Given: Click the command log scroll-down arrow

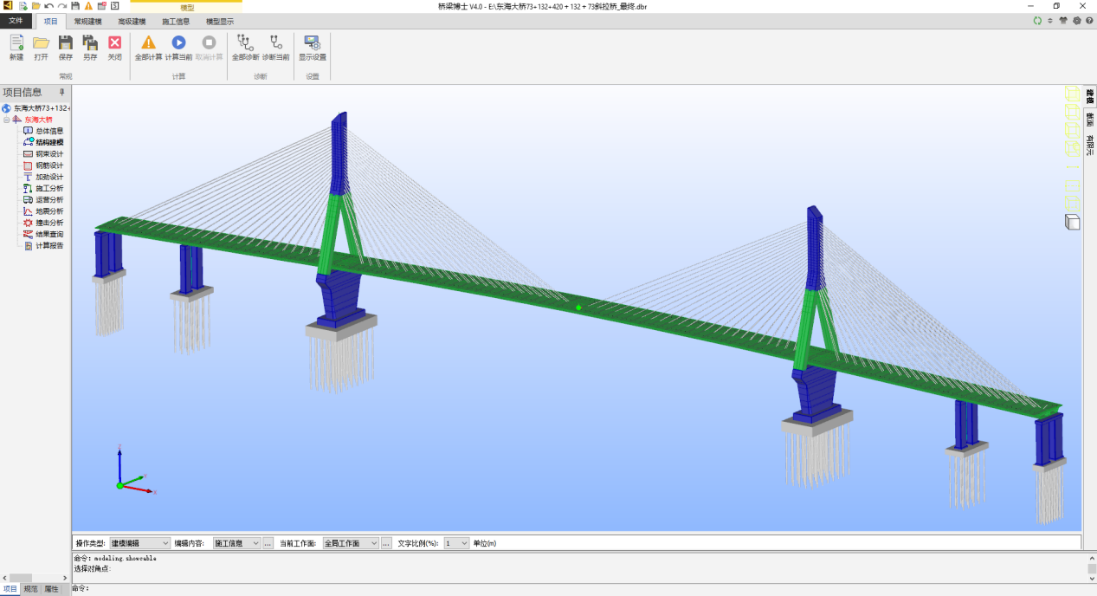Looking at the screenshot, I should point(1091,579).
